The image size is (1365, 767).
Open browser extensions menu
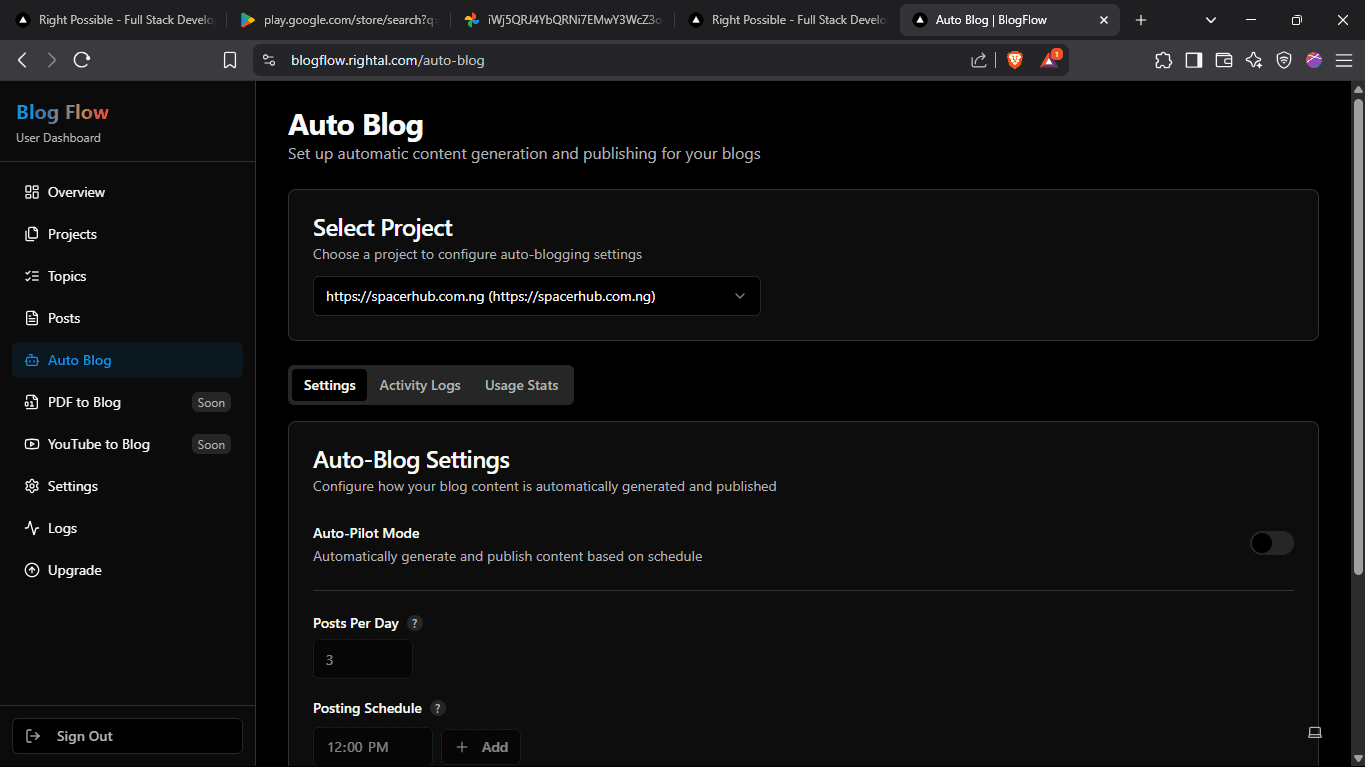pyautogui.click(x=1163, y=60)
